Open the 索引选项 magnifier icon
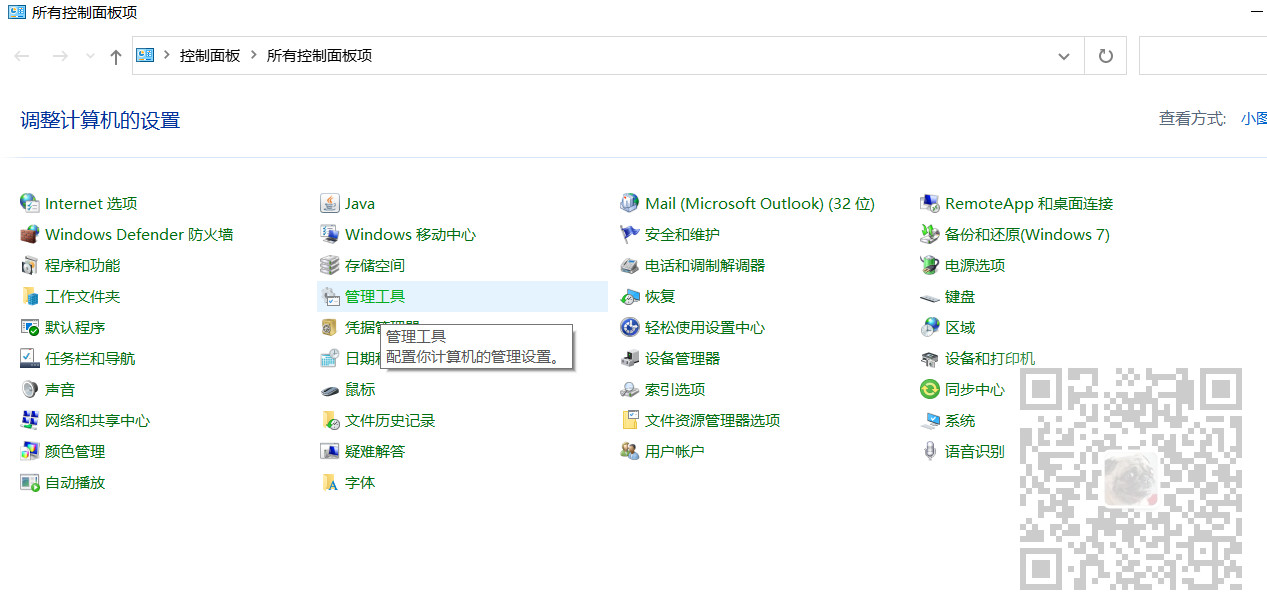The height and width of the screenshot is (614, 1267). point(629,389)
